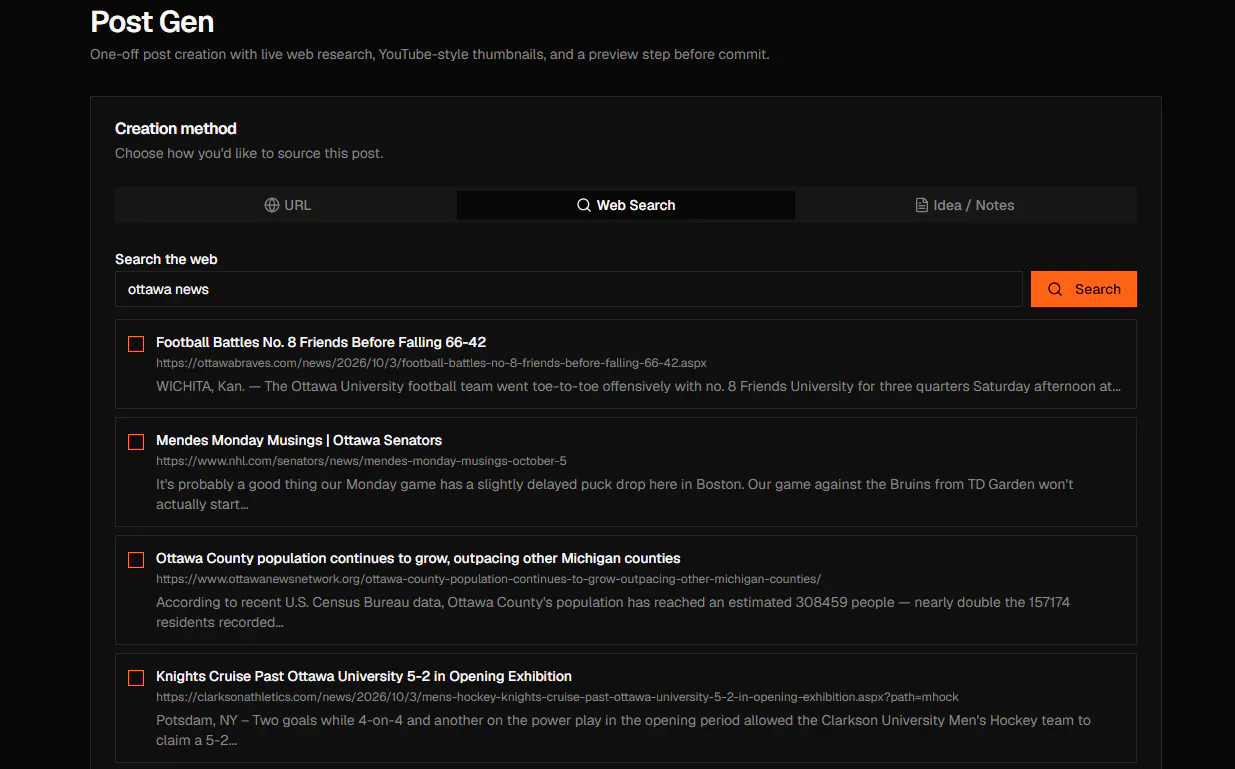Click the 'Search the web' label

click(166, 259)
